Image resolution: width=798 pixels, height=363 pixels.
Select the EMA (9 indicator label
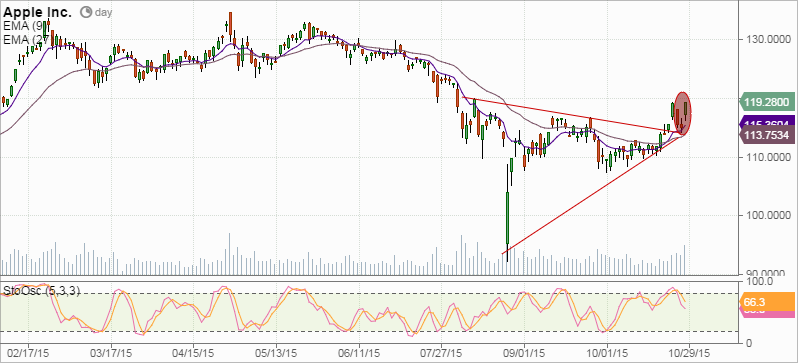pos(22,26)
